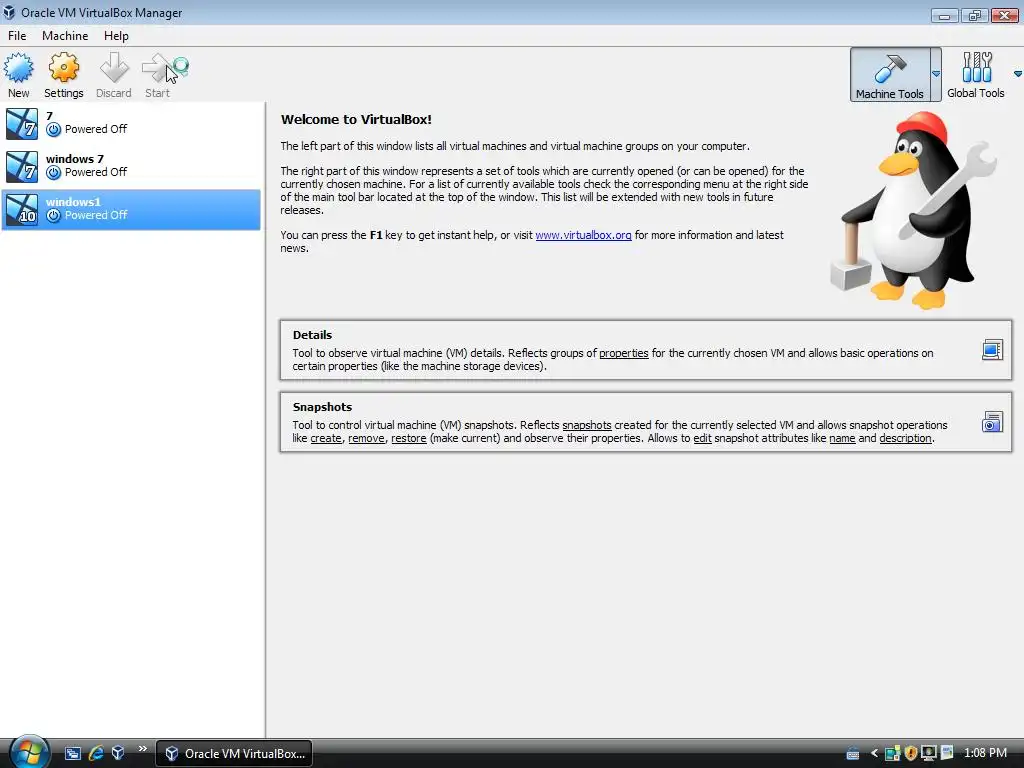
Task: Open Global Tools
Action: tap(976, 74)
